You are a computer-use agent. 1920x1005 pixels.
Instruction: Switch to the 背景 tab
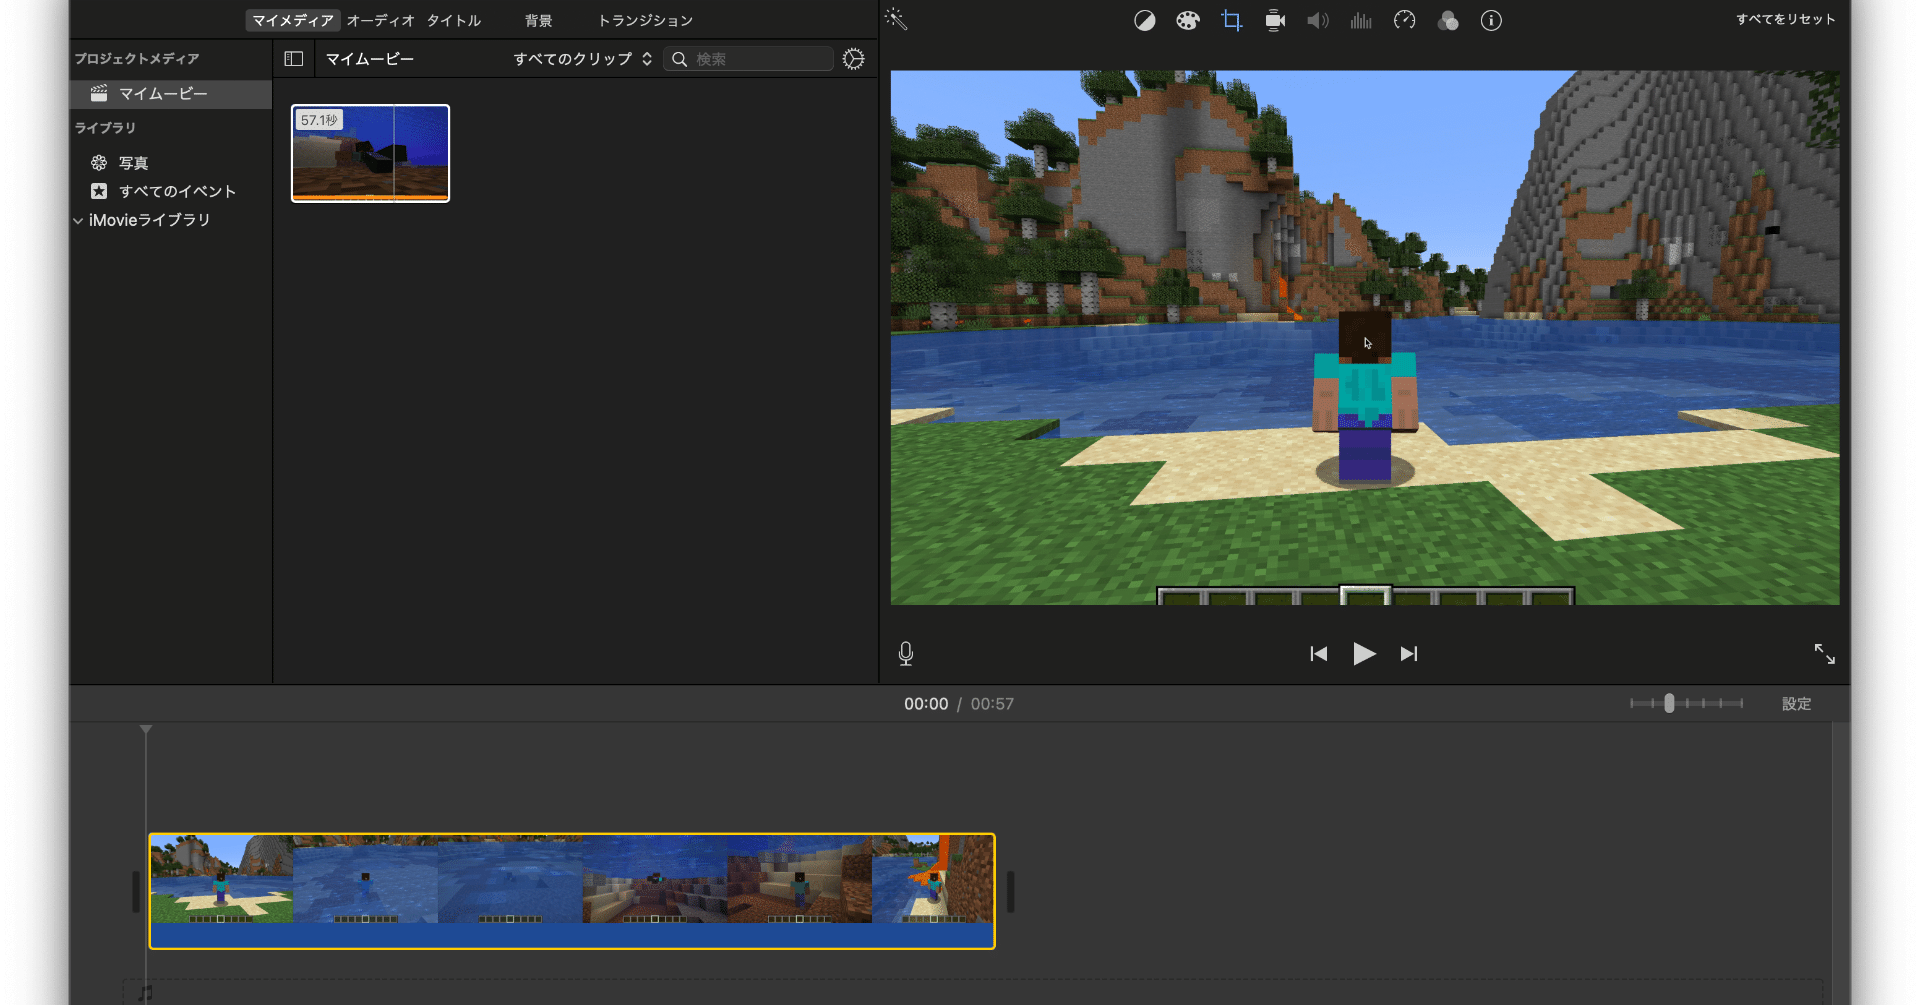click(x=539, y=20)
